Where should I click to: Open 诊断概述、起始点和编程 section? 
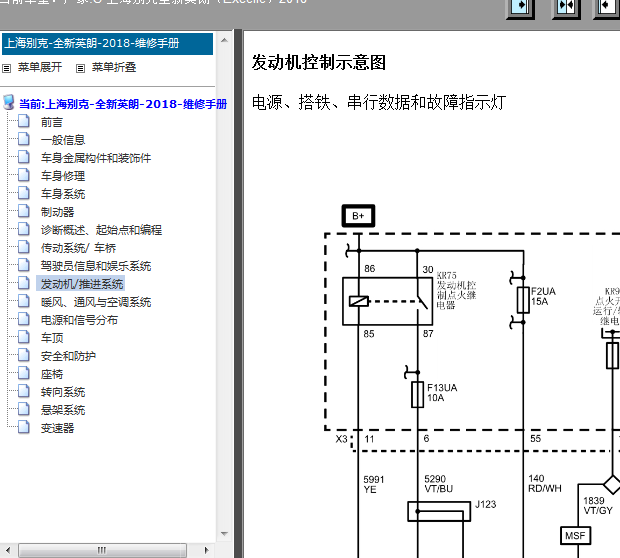click(x=101, y=230)
